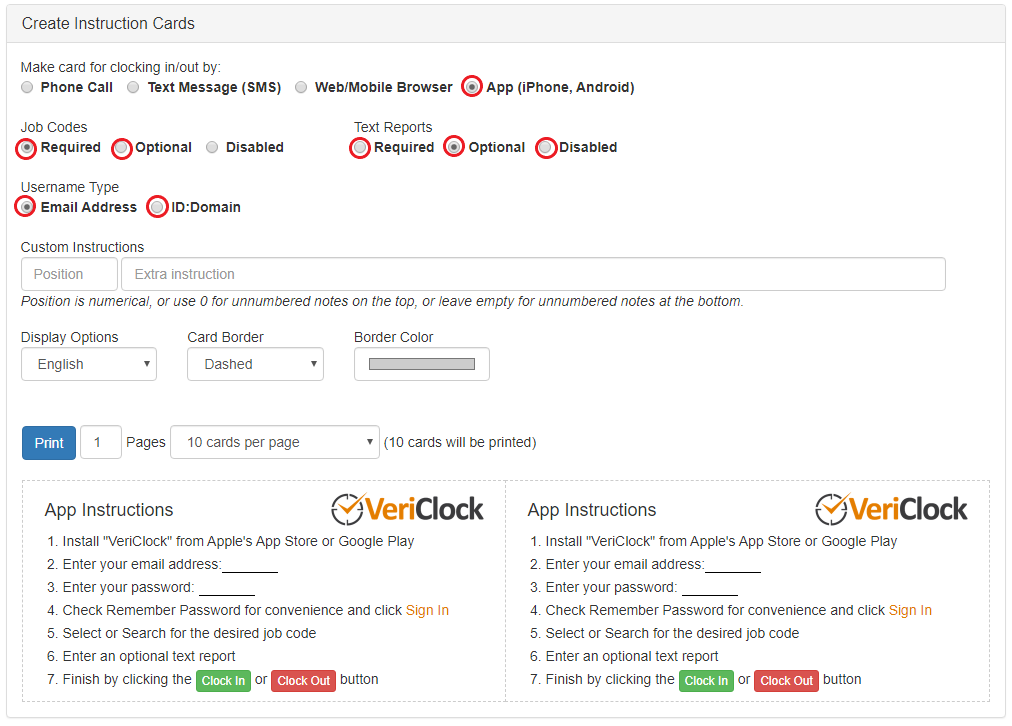
Task: Open the Display Options language dropdown
Action: tap(88, 364)
